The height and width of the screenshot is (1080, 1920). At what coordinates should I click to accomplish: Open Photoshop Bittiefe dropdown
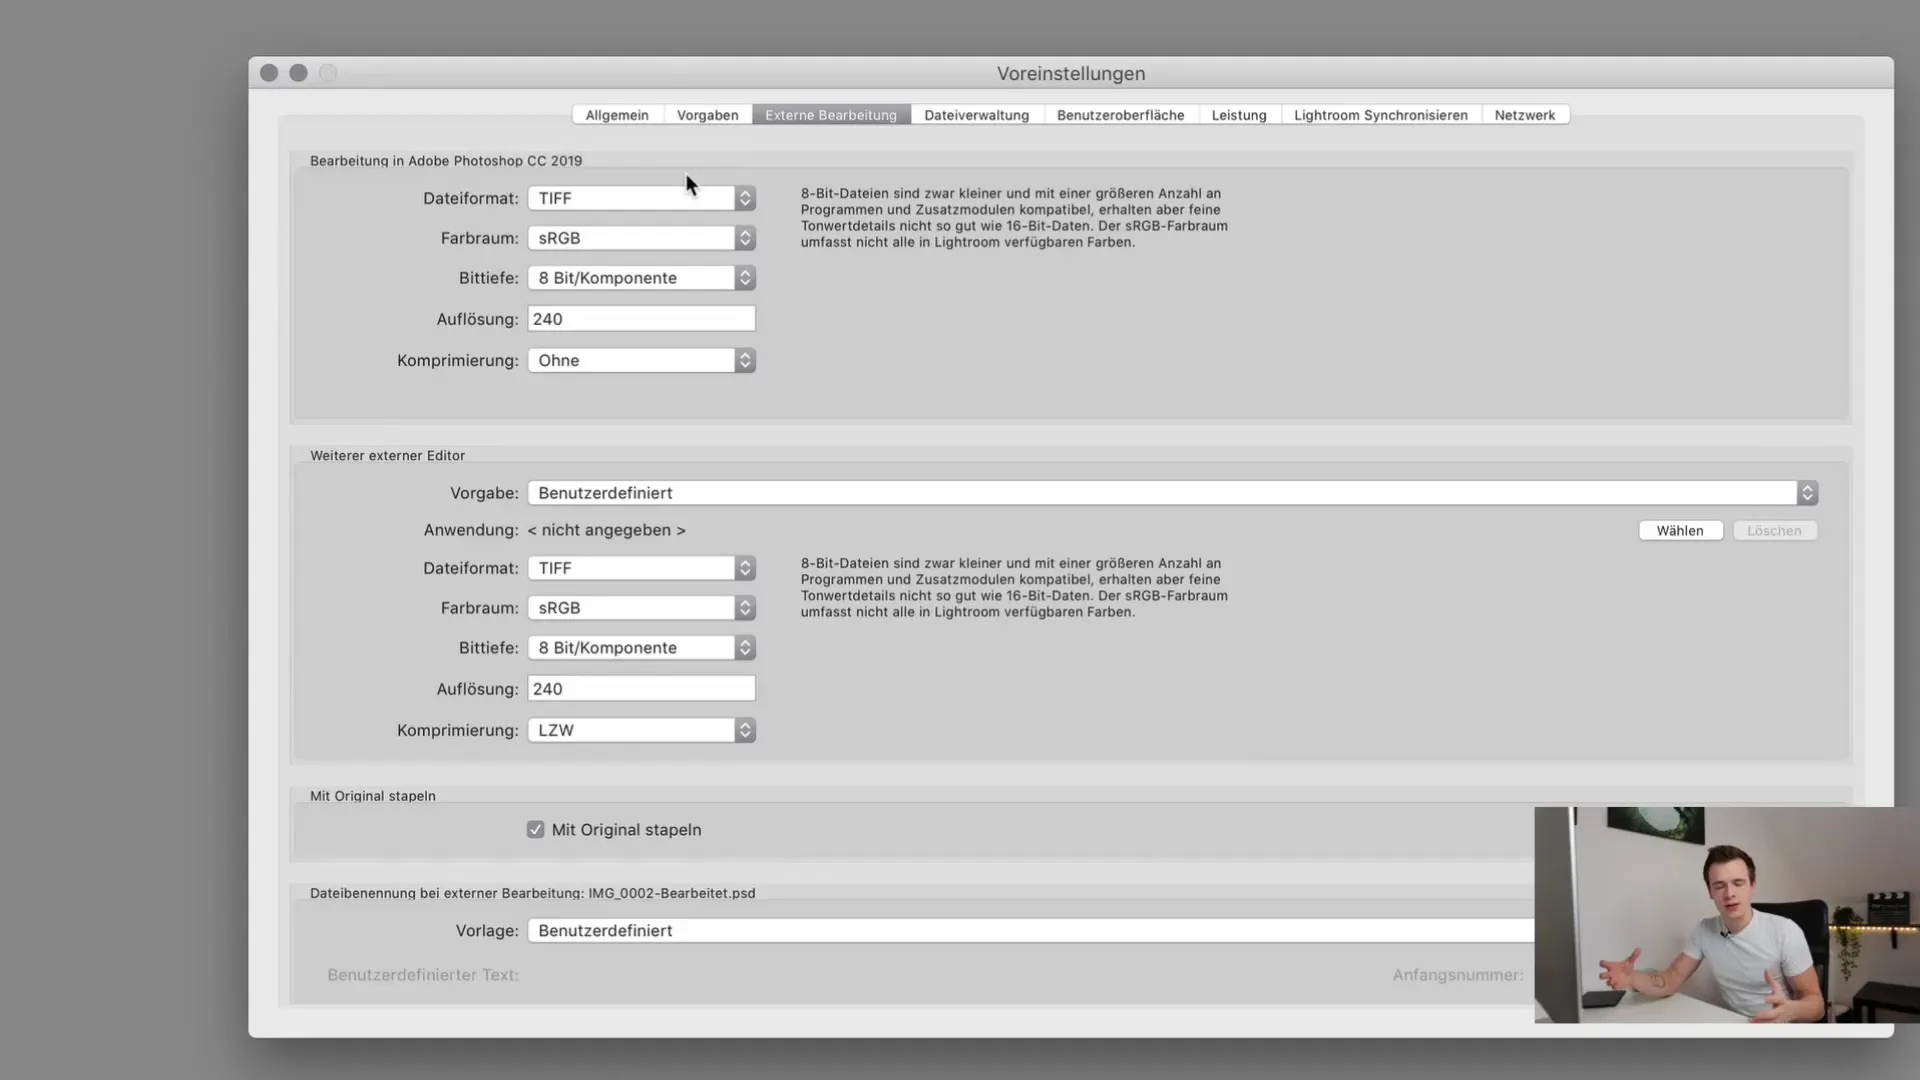[641, 278]
